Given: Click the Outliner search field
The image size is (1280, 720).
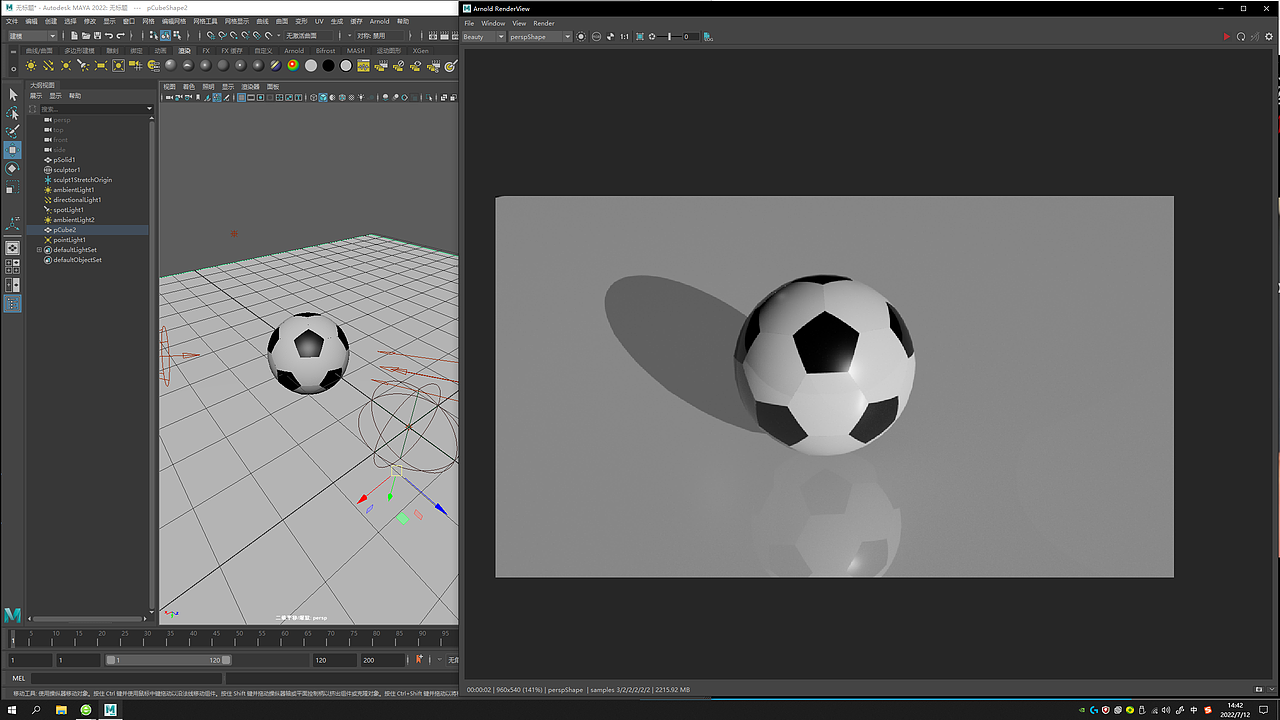Looking at the screenshot, I should 97,109.
